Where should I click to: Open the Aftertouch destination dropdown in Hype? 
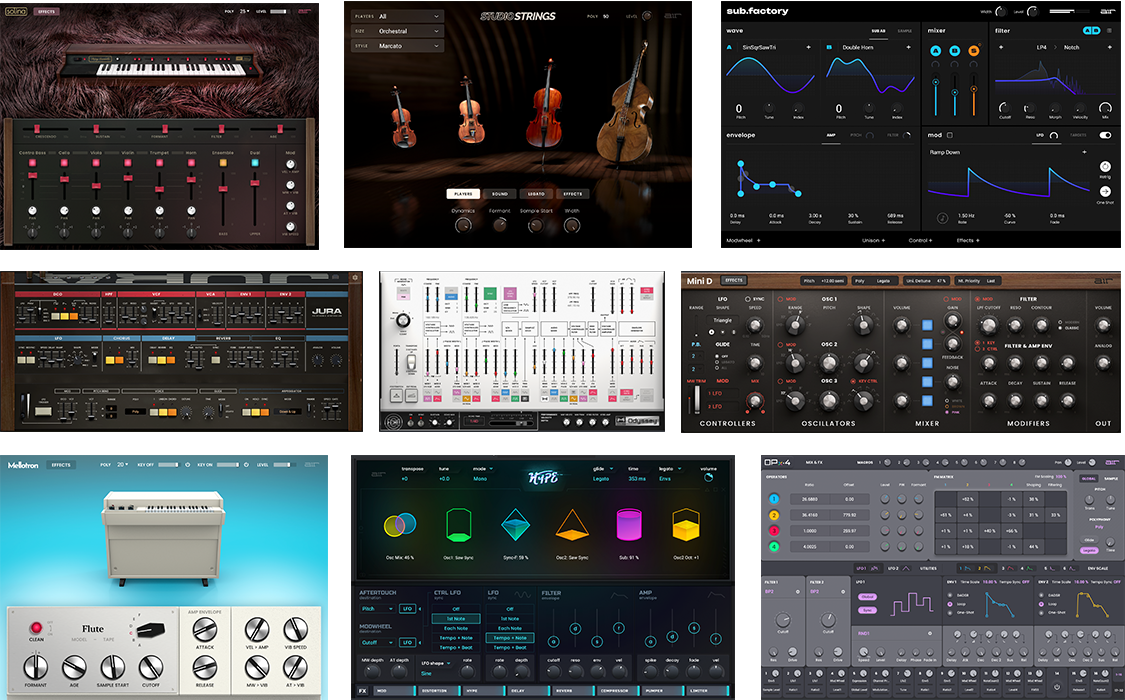[377, 608]
